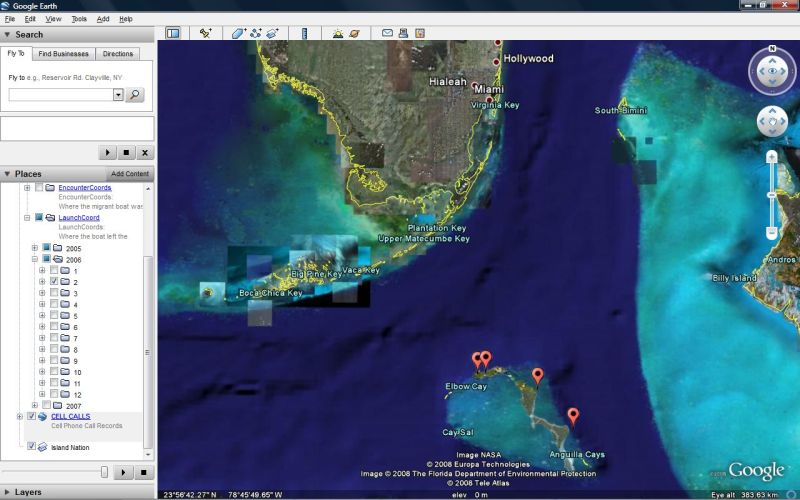Expand the EncounterCoords folder tree node
The width and height of the screenshot is (800, 500).
tap(27, 188)
